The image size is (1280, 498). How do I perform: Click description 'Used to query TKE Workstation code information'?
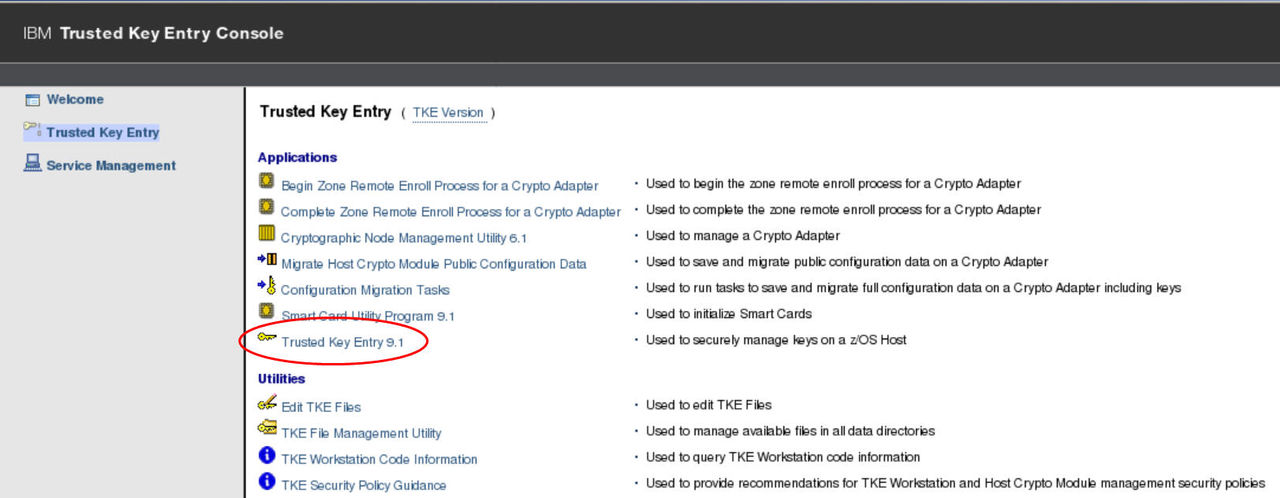[783, 457]
